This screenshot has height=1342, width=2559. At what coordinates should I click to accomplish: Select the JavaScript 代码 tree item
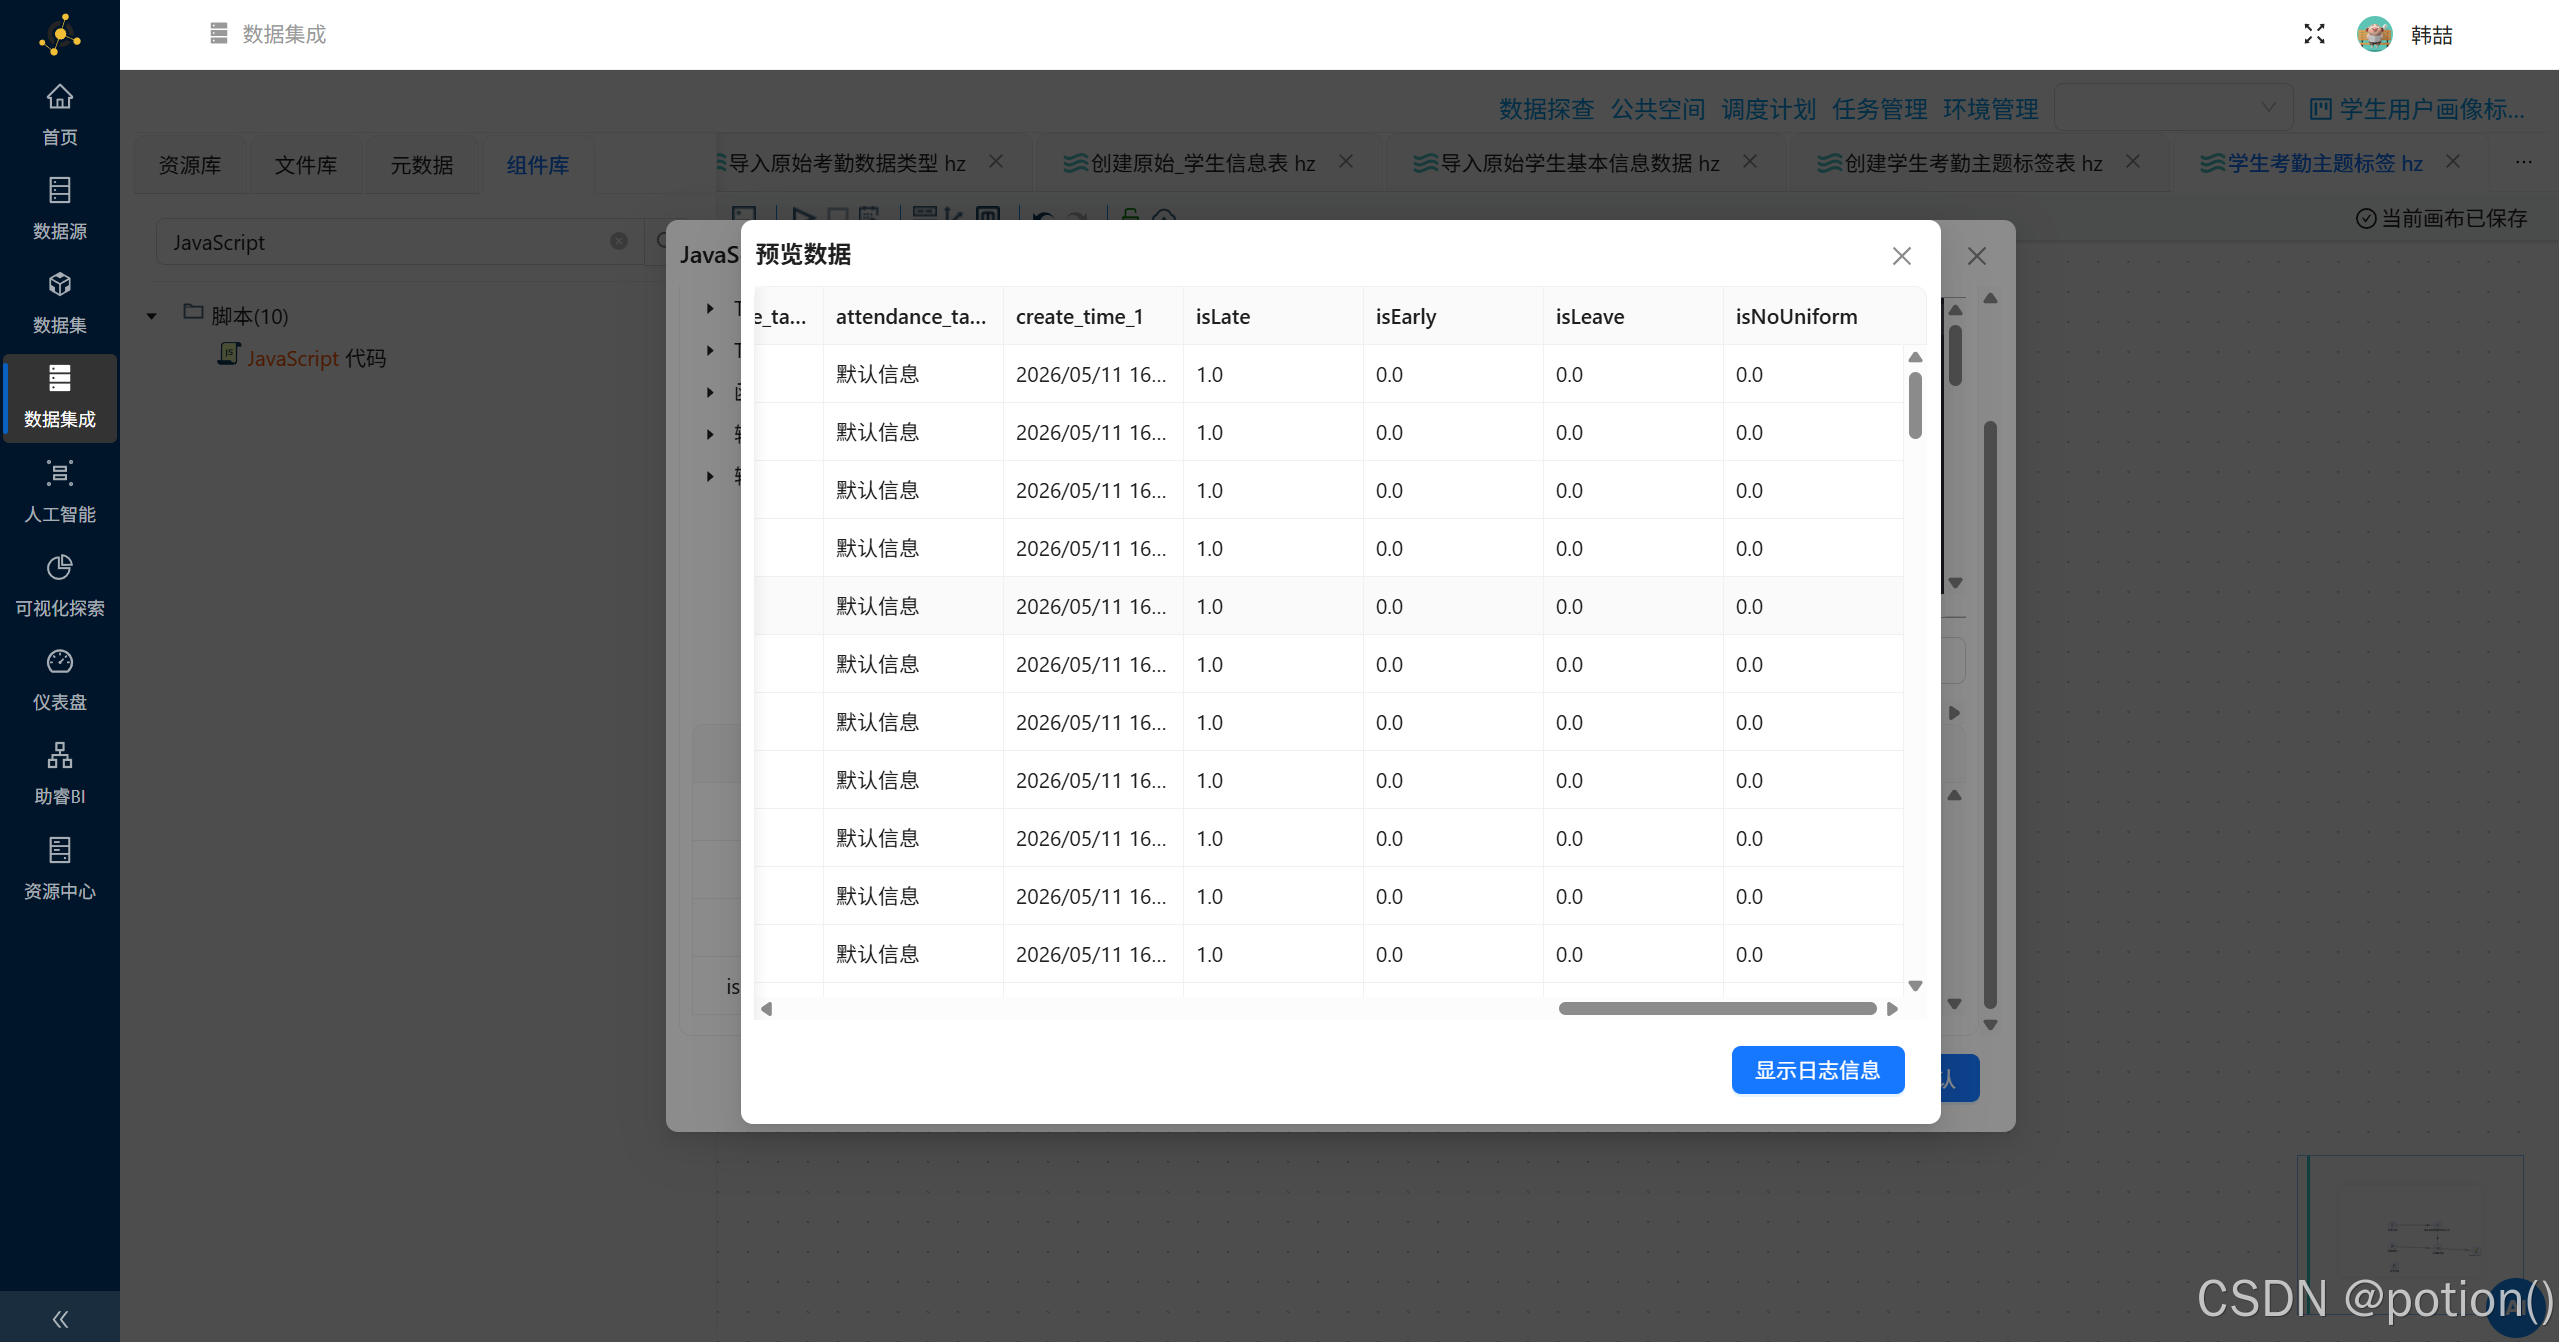(x=316, y=358)
